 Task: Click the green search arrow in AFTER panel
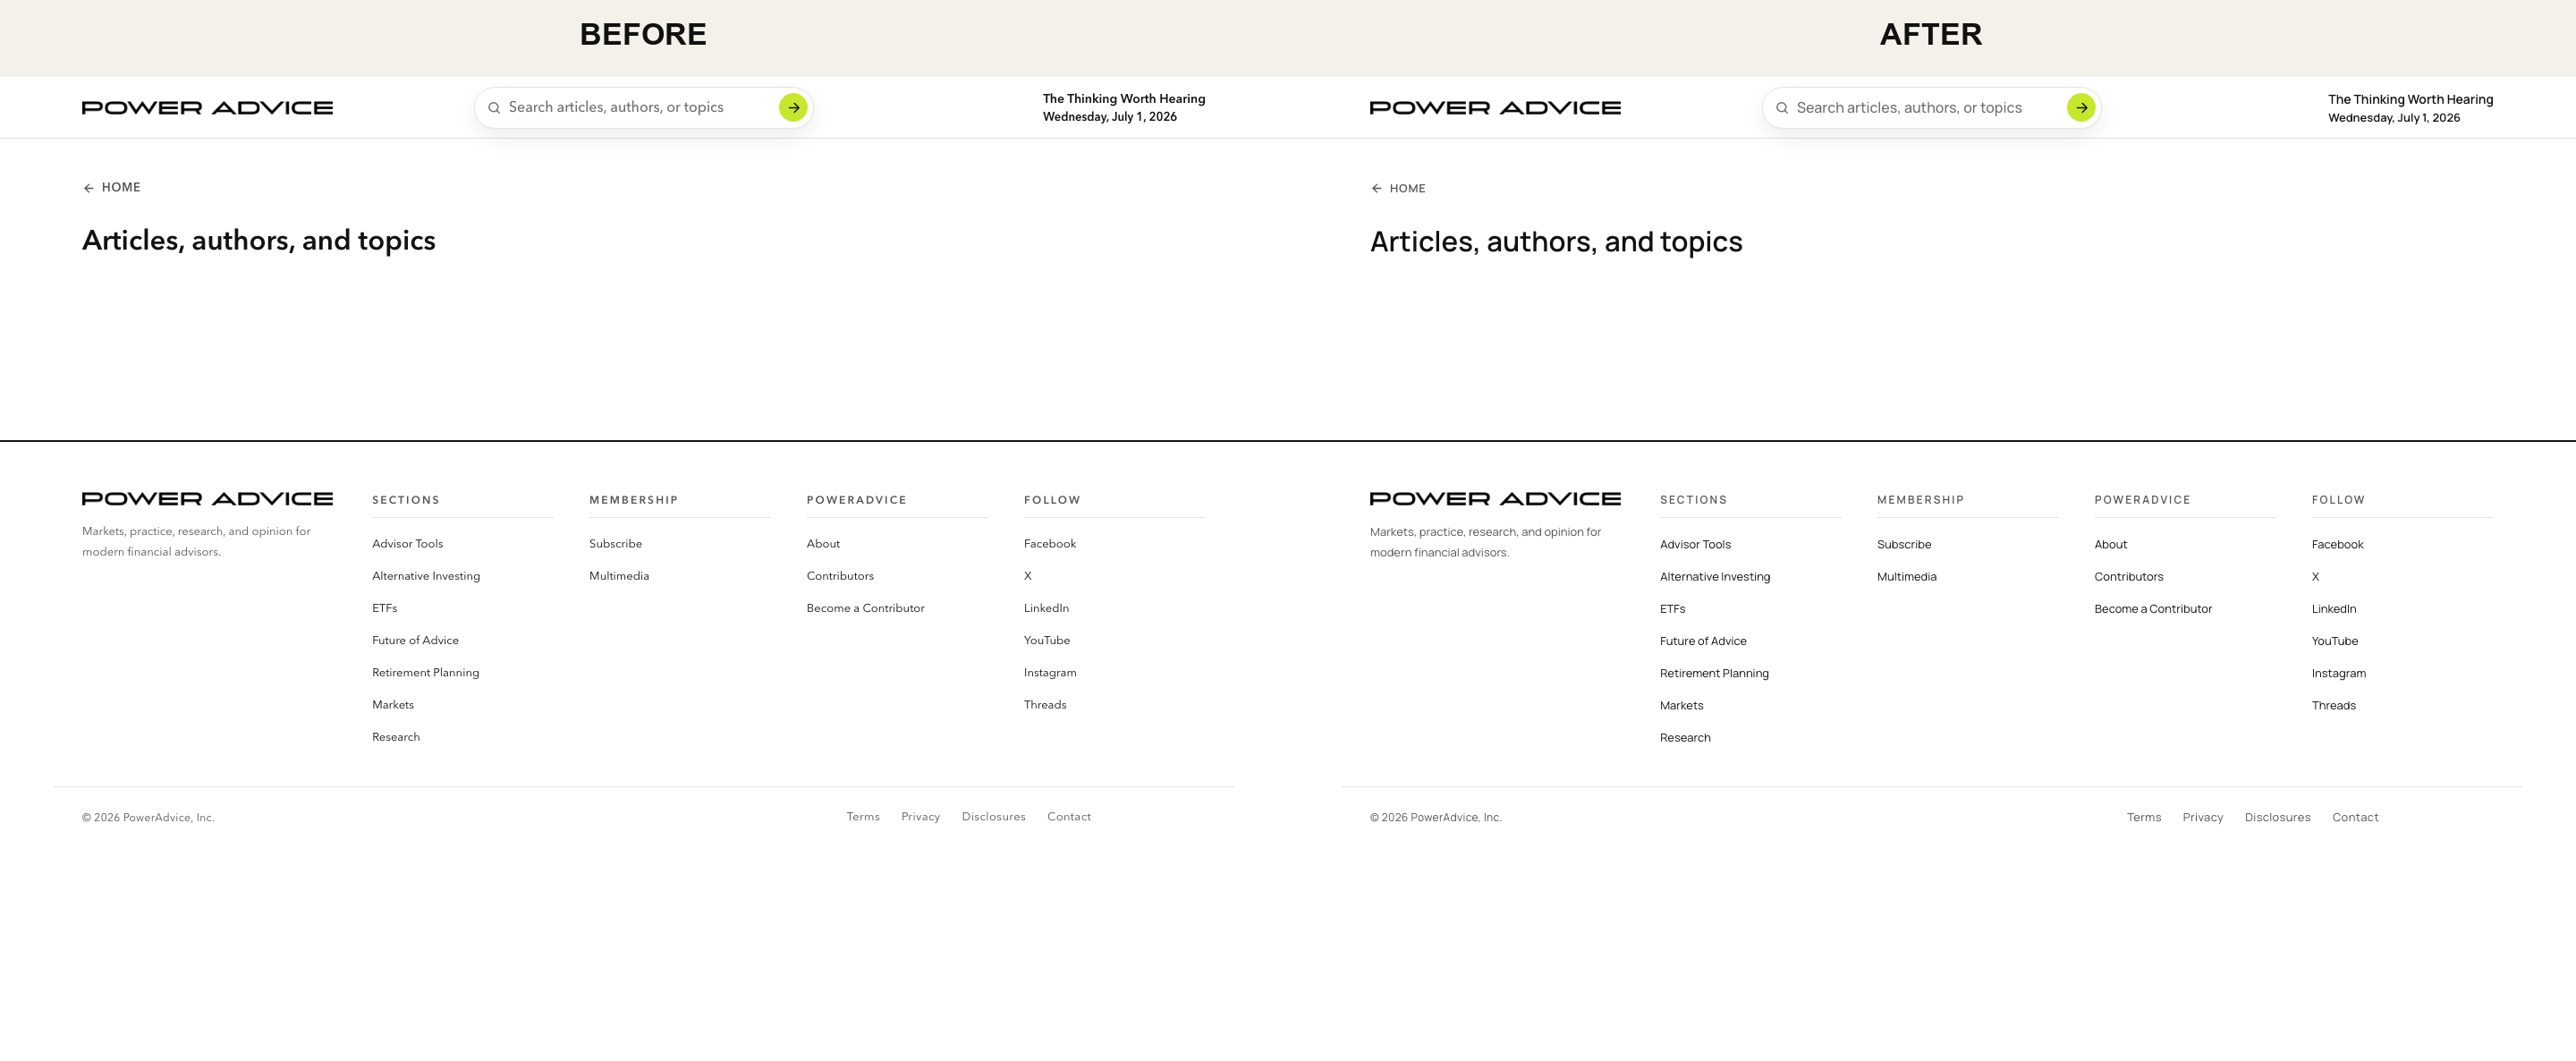[x=2081, y=107]
